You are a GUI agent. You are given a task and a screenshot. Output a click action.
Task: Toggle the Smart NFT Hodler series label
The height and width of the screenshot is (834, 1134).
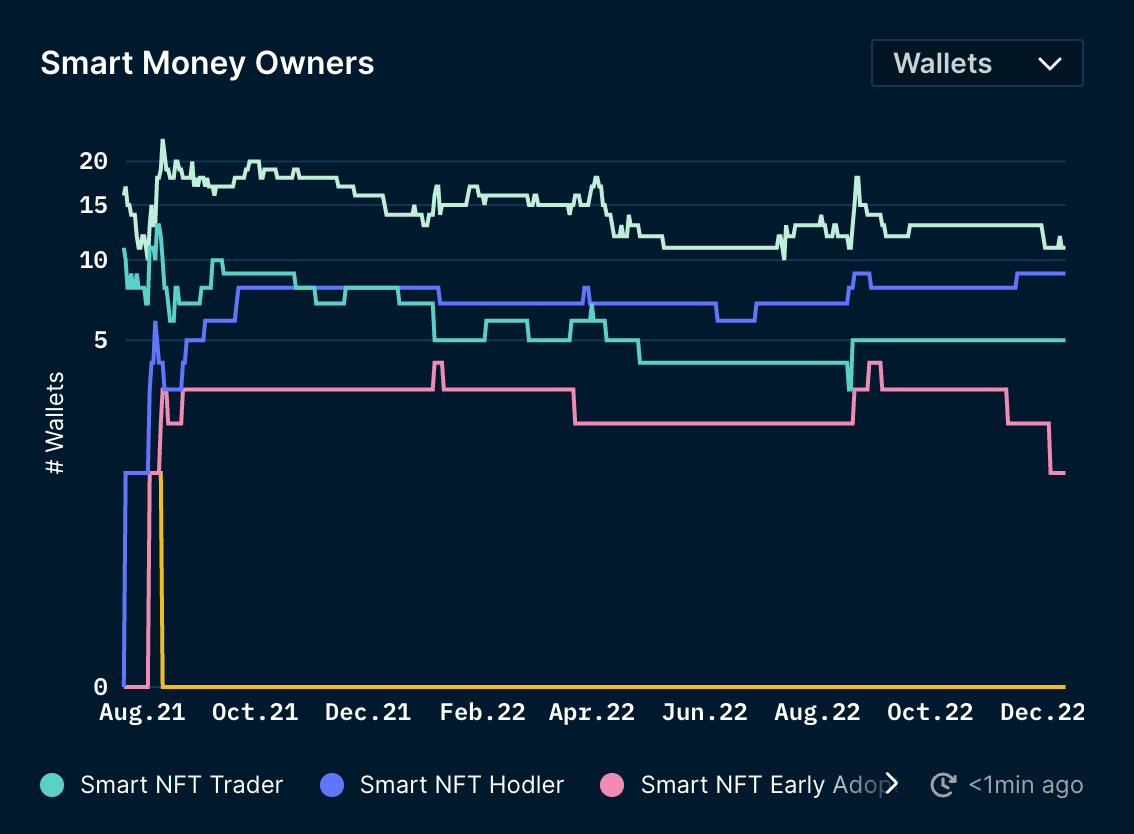click(x=461, y=785)
